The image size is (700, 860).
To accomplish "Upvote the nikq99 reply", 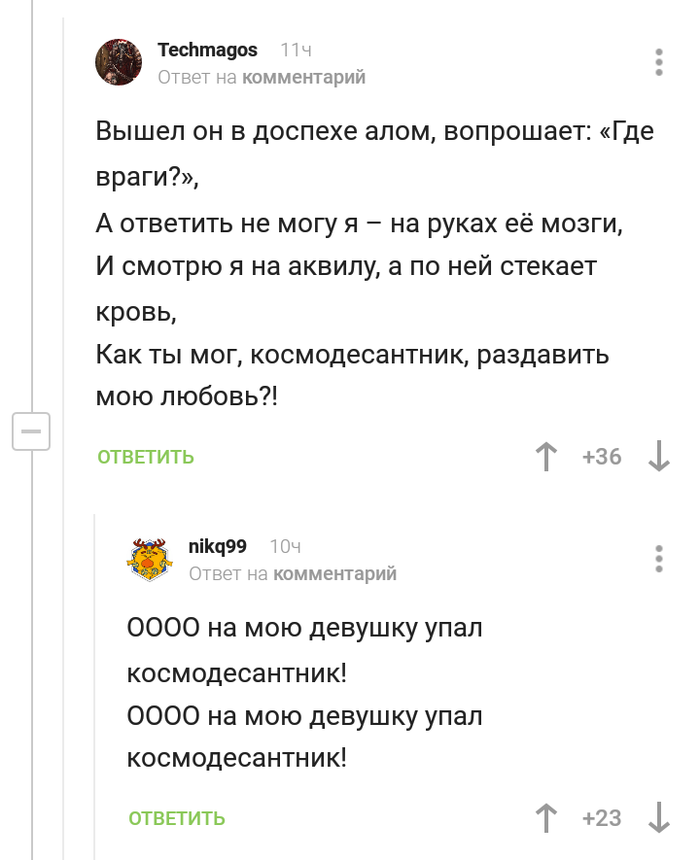I will pos(546,818).
